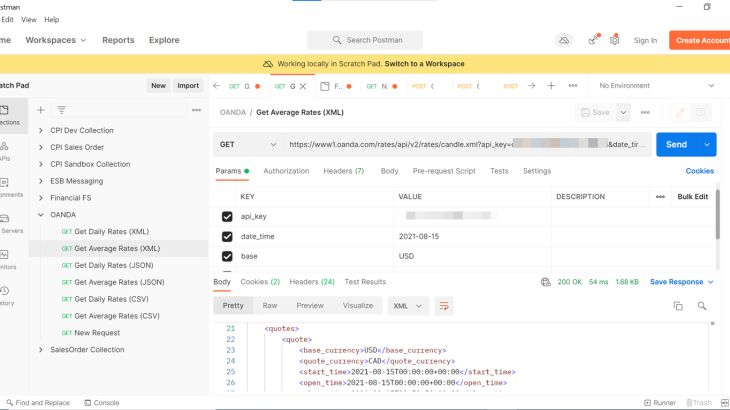This screenshot has height=410, width=730.
Task: Open the tab bar three-dot options
Action: pyautogui.click(x=573, y=86)
